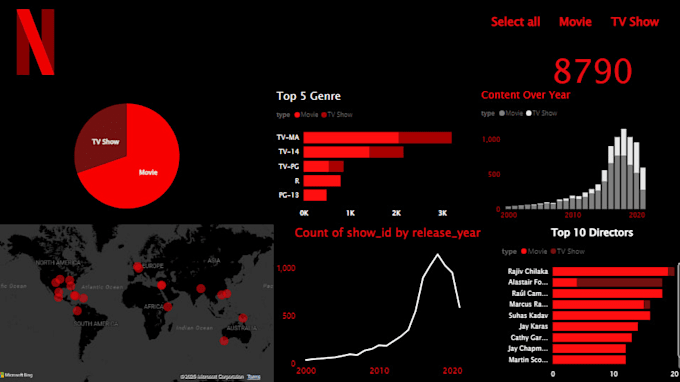Select the TV-MA TV Show bar segment
The height and width of the screenshot is (382, 680).
click(x=425, y=138)
